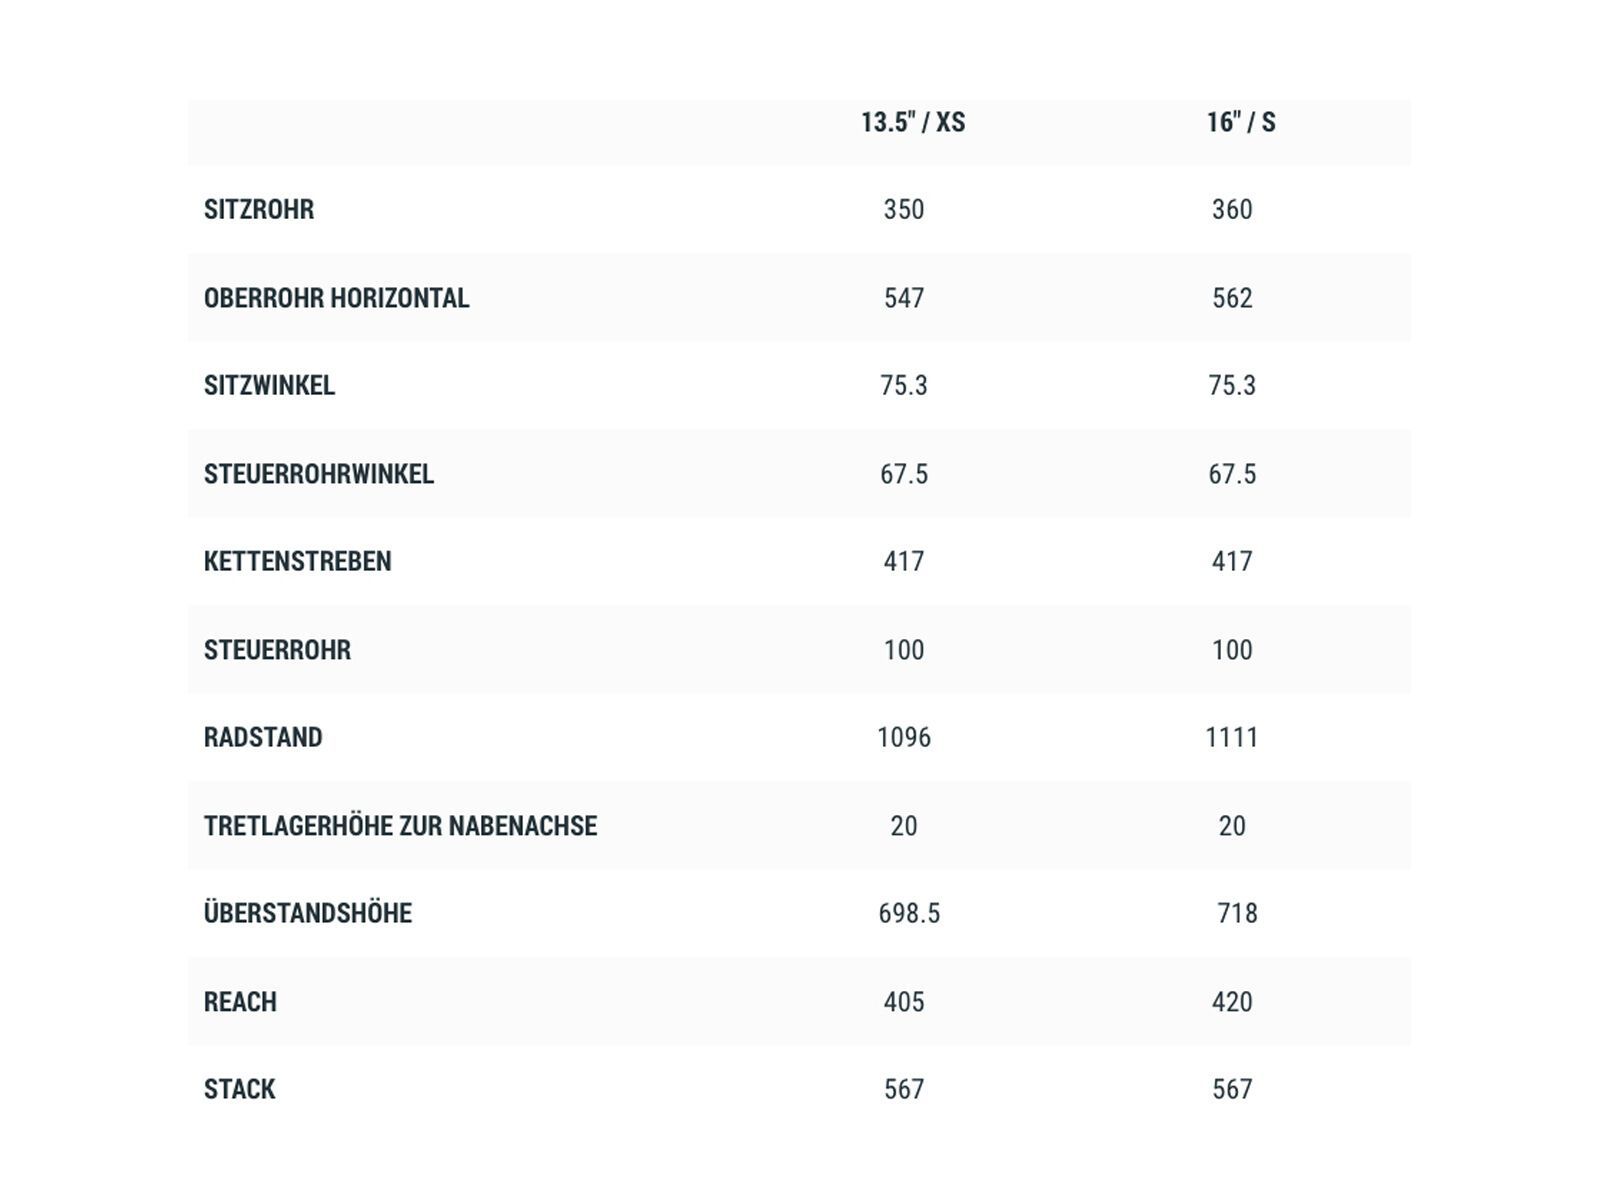
Task: Click the REACH row label
Action: [x=240, y=1002]
